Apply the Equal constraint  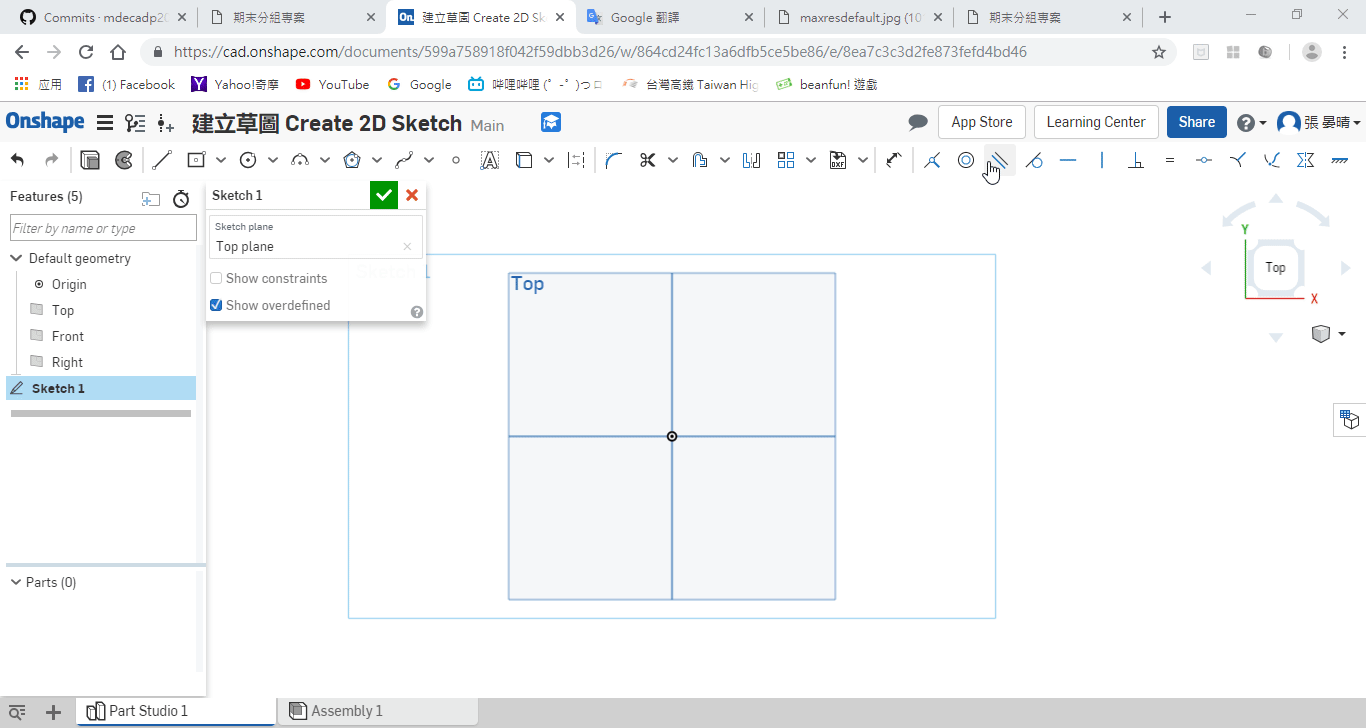tap(1170, 160)
